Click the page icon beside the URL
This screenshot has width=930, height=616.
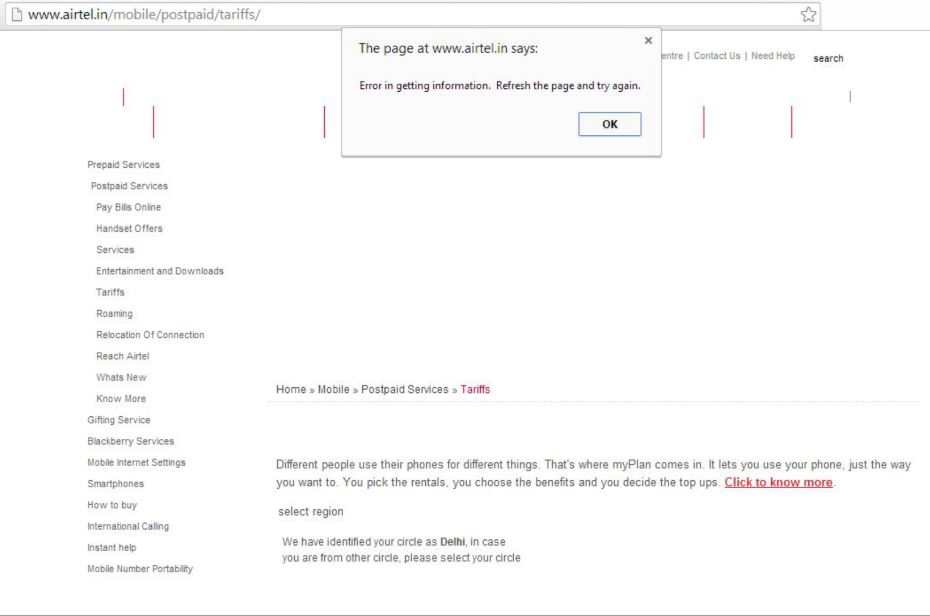point(17,14)
